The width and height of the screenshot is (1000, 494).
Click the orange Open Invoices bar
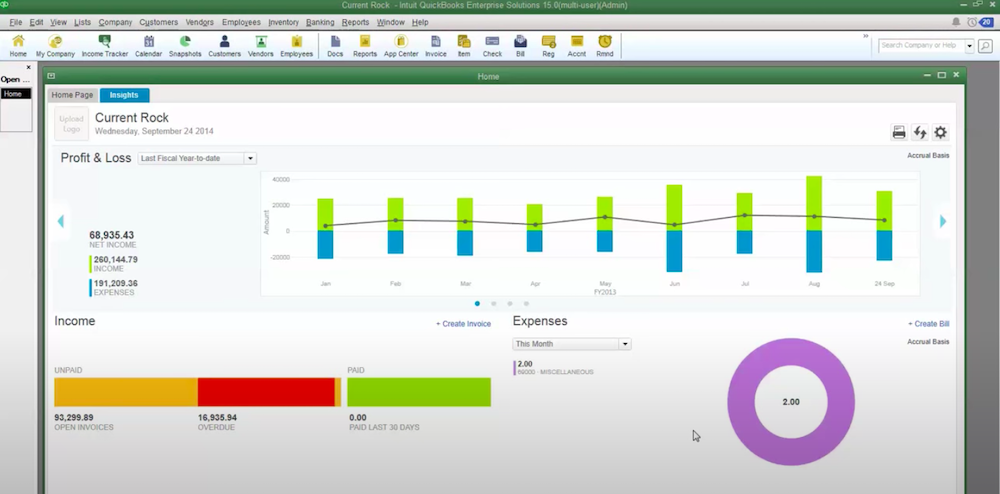126,392
